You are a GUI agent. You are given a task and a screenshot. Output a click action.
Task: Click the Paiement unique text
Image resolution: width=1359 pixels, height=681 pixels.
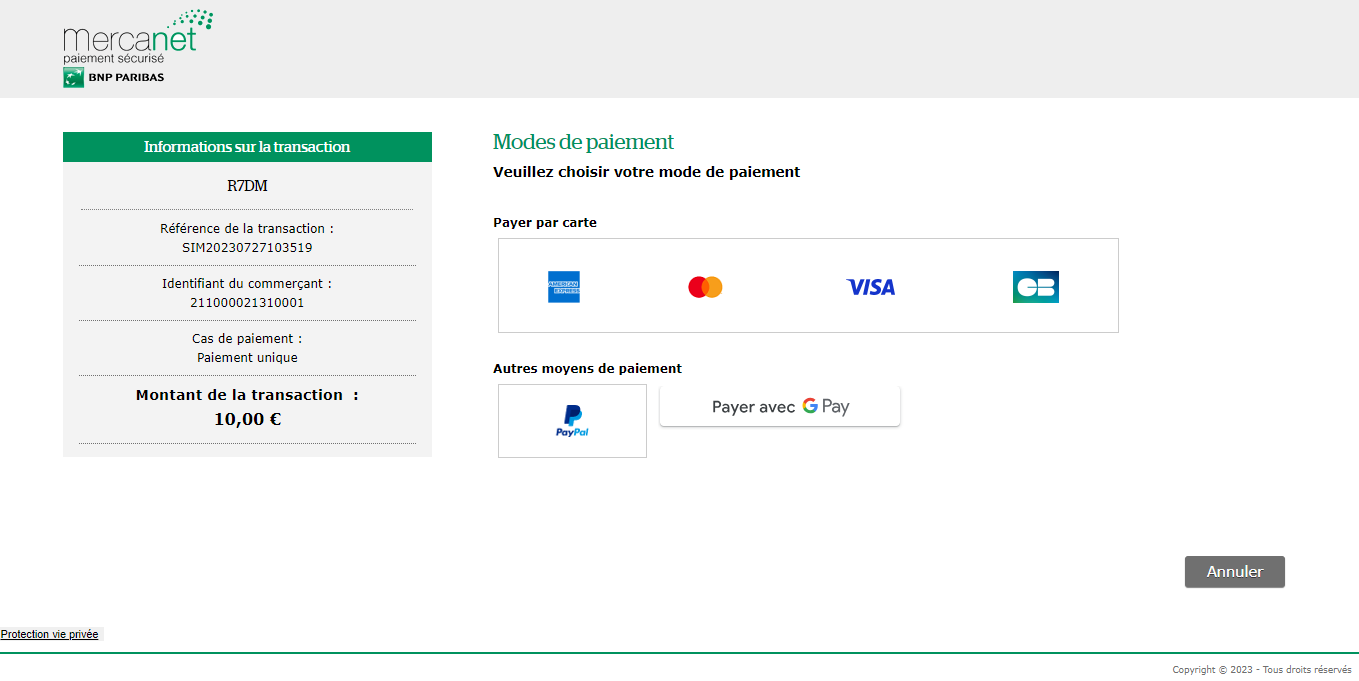[x=247, y=357]
